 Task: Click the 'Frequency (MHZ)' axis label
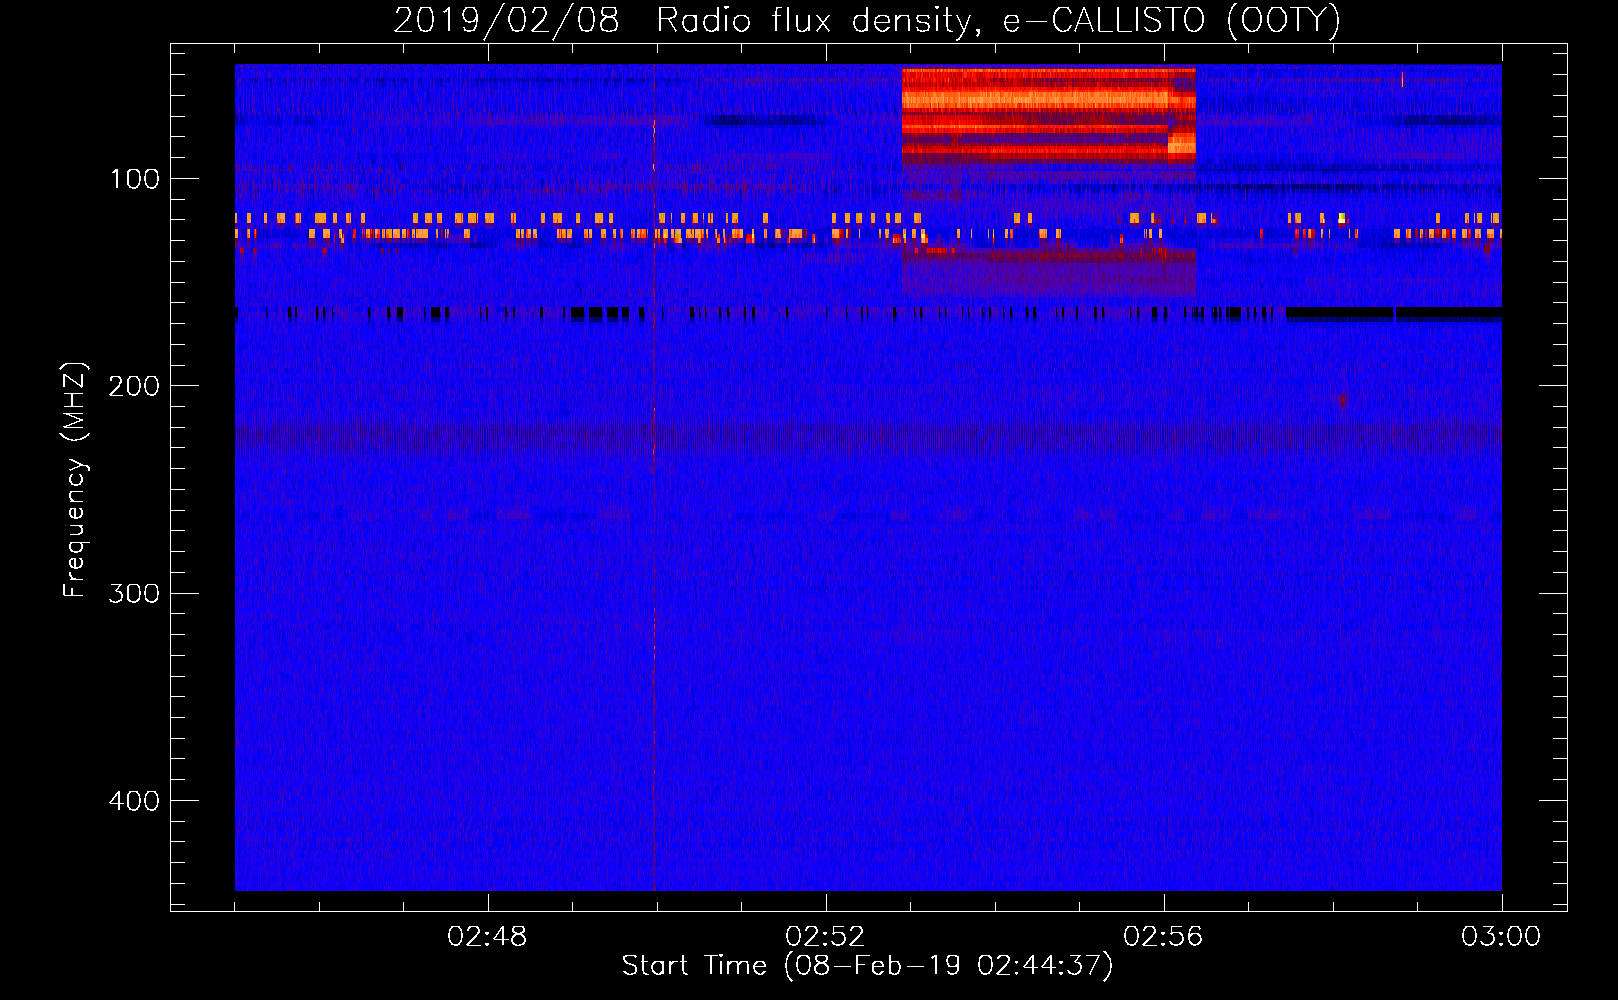click(x=75, y=479)
